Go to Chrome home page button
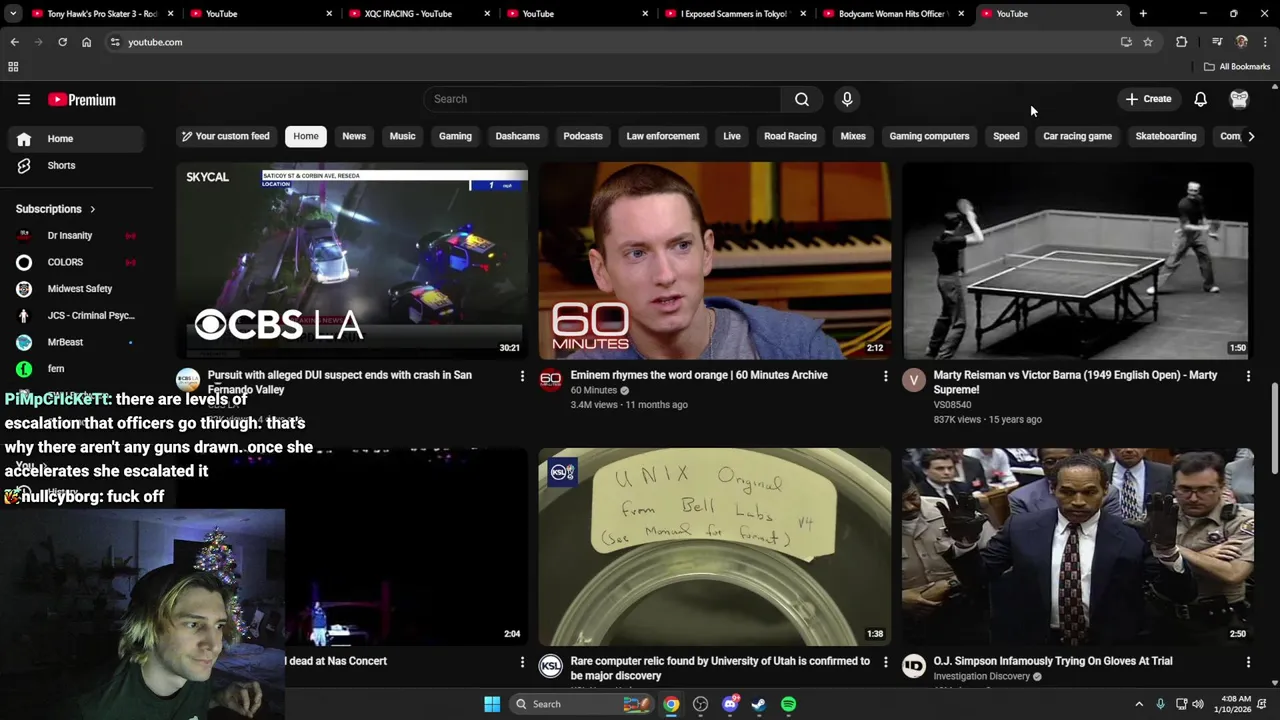Viewport: 1280px width, 720px height. (86, 42)
